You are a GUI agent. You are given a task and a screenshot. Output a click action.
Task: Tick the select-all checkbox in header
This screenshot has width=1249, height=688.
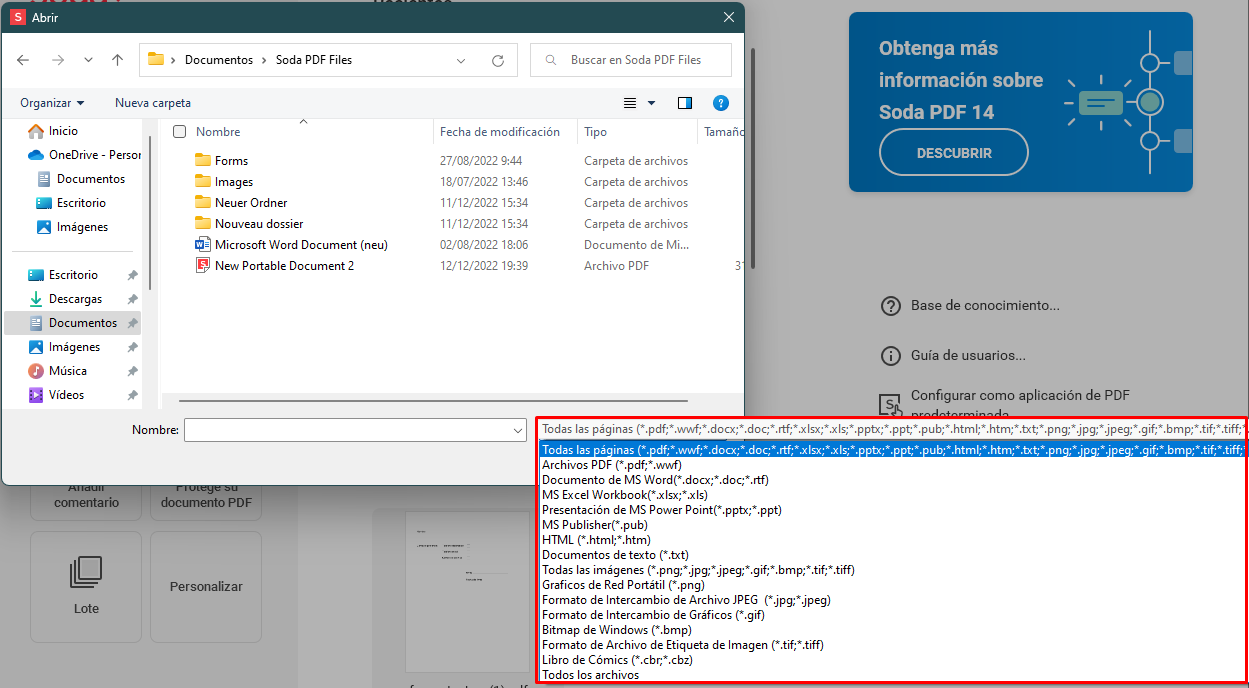tap(180, 132)
